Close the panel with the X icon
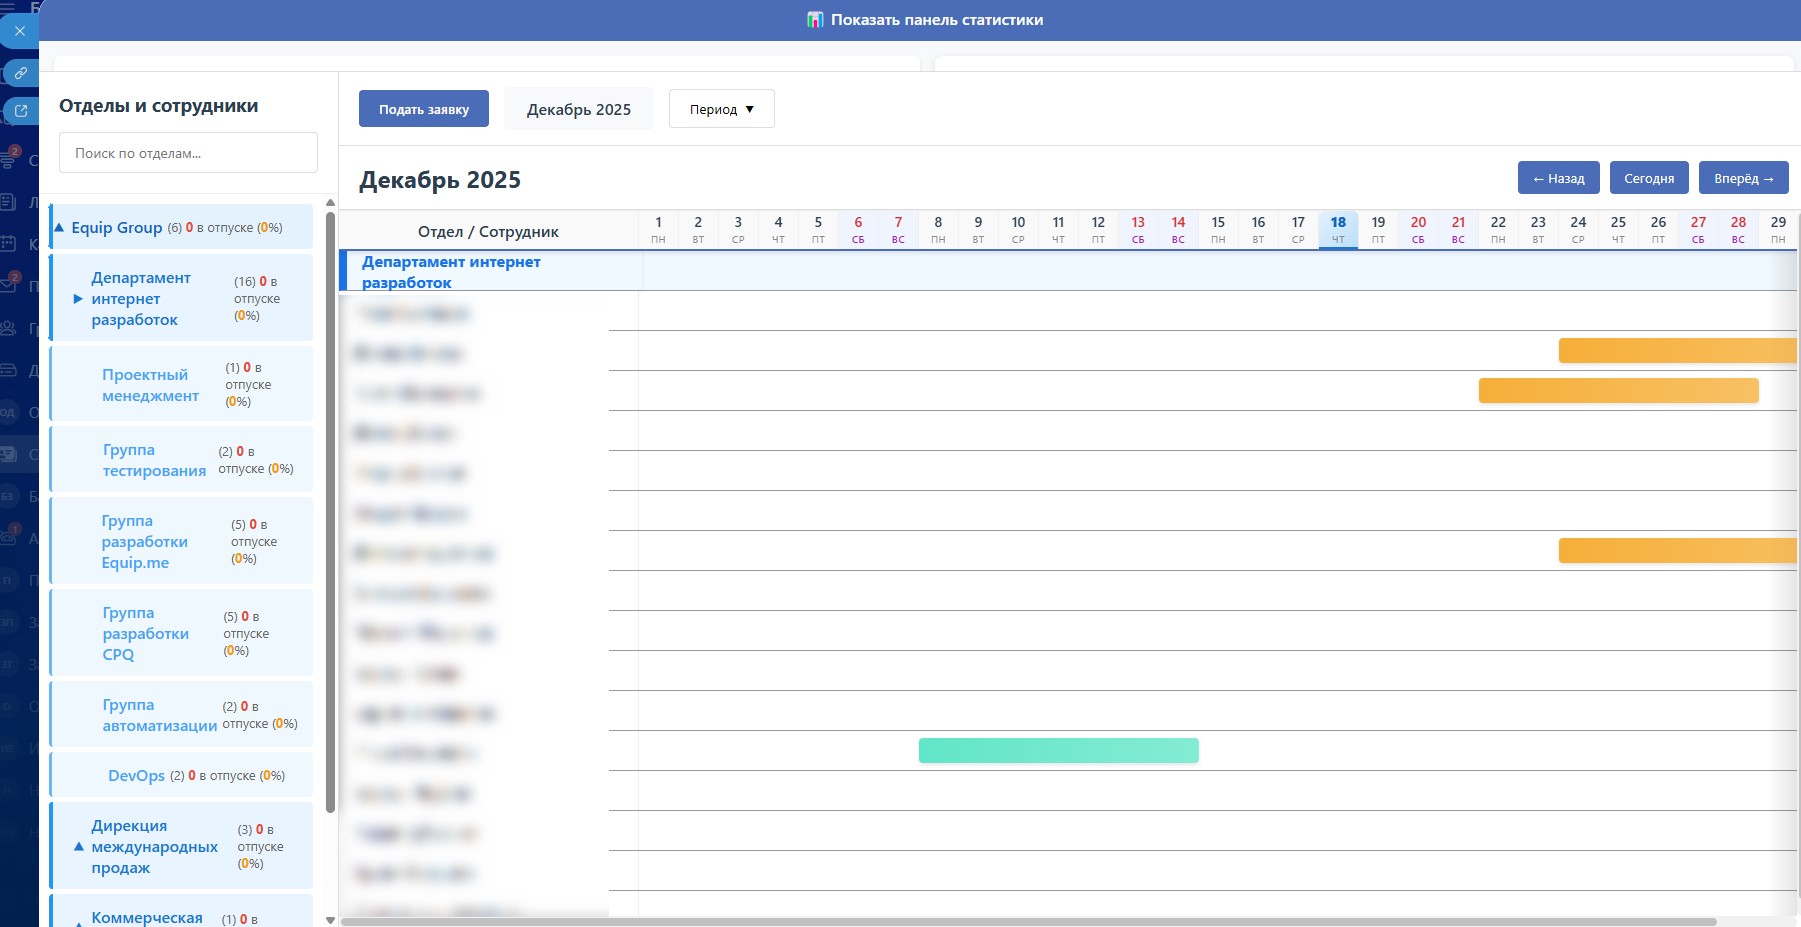Image resolution: width=1801 pixels, height=927 pixels. click(20, 31)
